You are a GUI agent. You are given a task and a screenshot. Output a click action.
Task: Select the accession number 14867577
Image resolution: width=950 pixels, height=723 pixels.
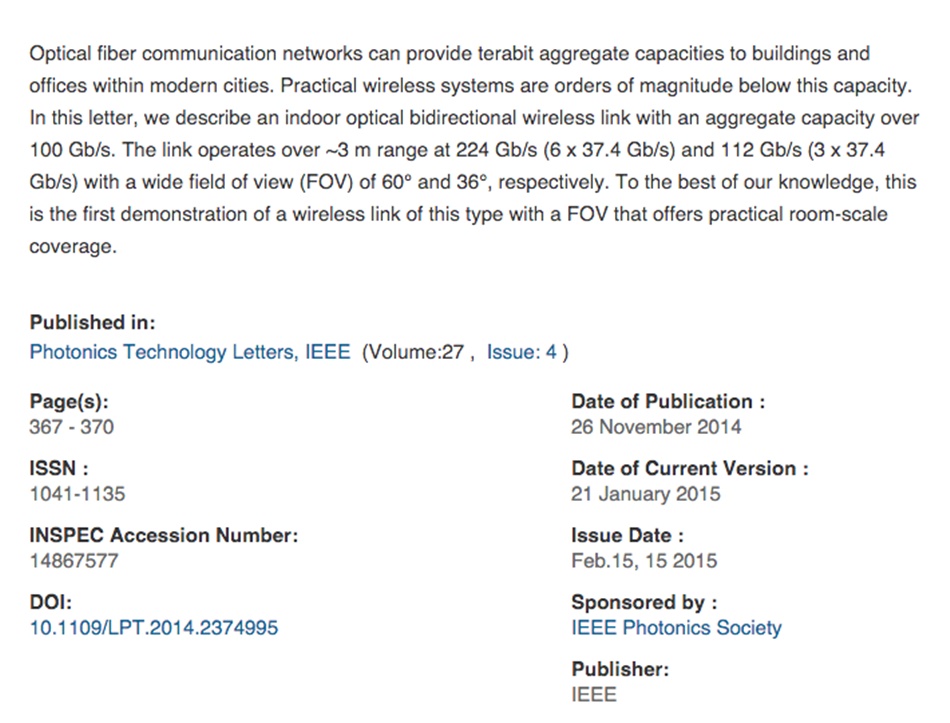[x=74, y=561]
